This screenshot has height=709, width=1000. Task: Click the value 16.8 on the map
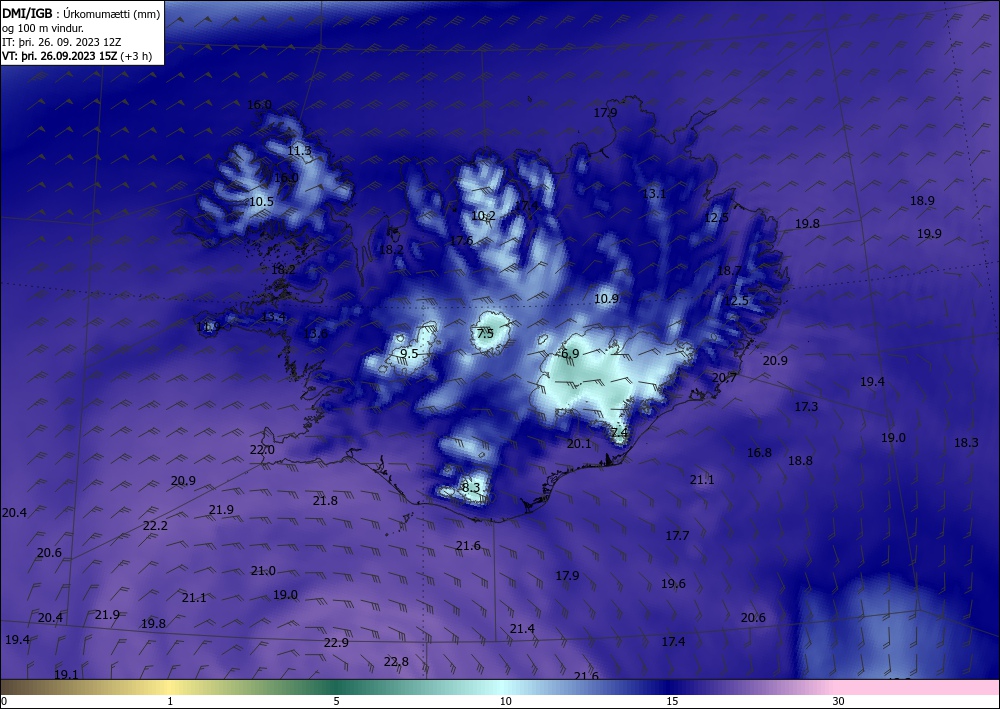759,453
